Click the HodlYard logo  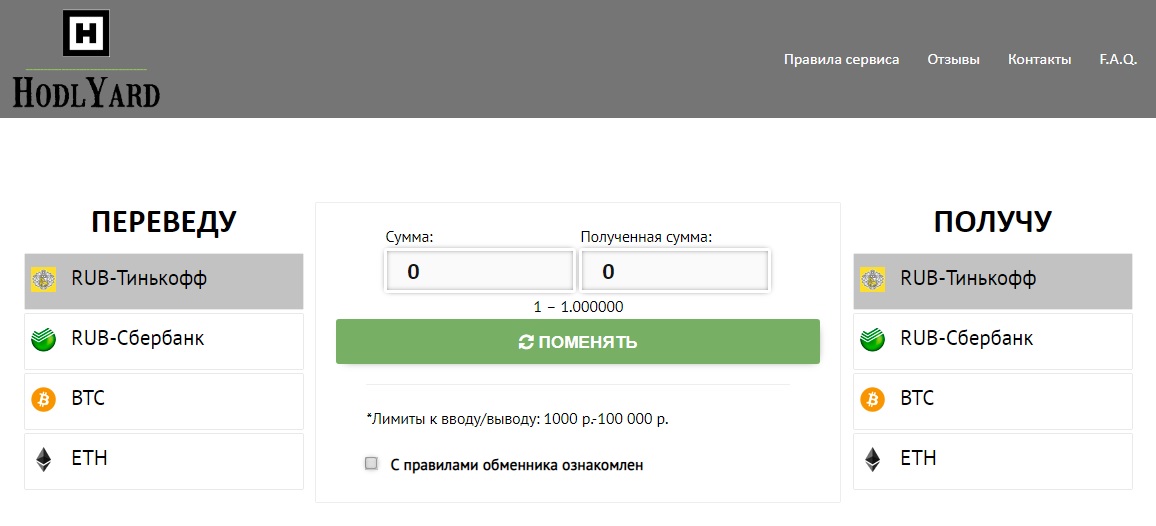pos(86,59)
